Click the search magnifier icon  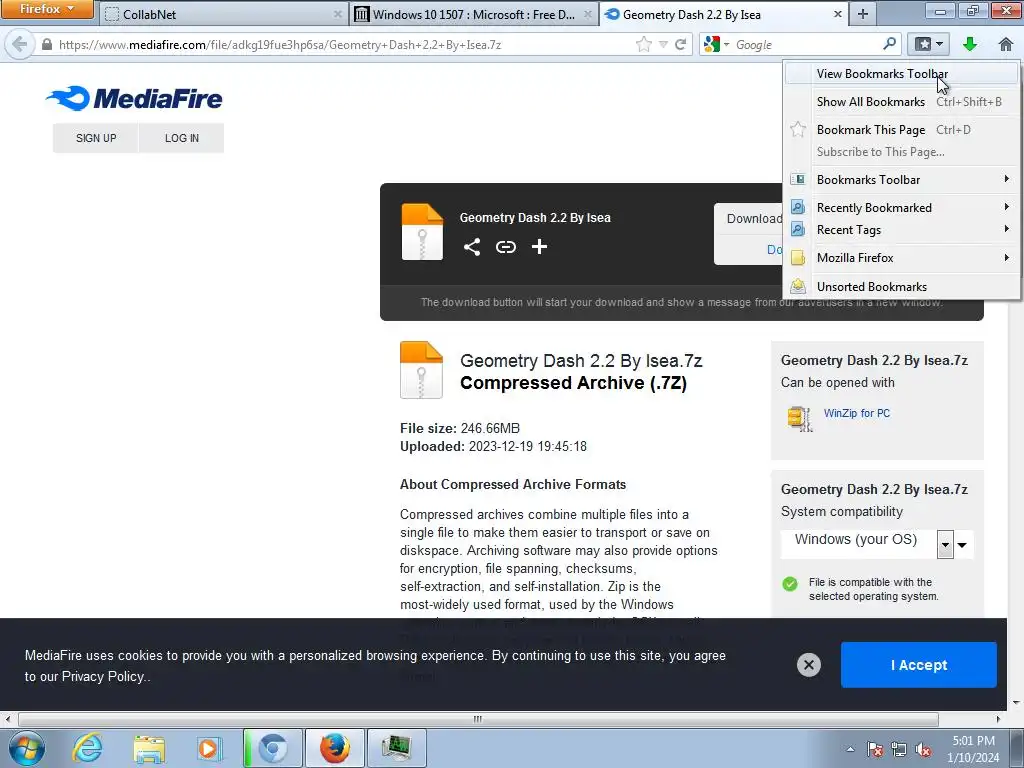point(889,44)
